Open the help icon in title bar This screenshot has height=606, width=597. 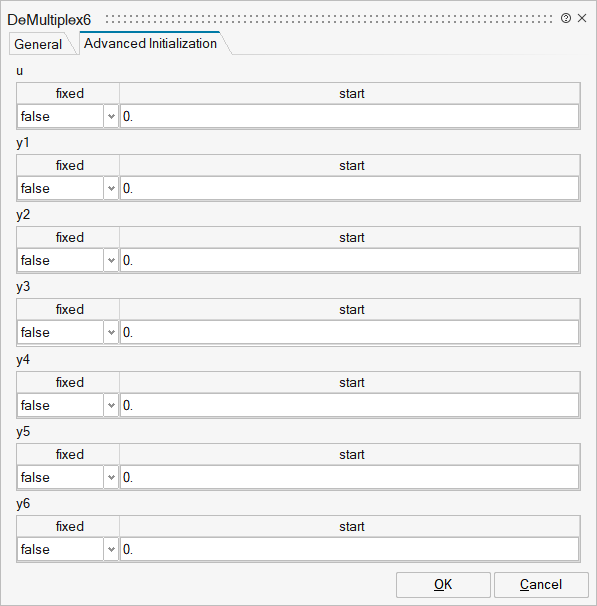pos(566,18)
